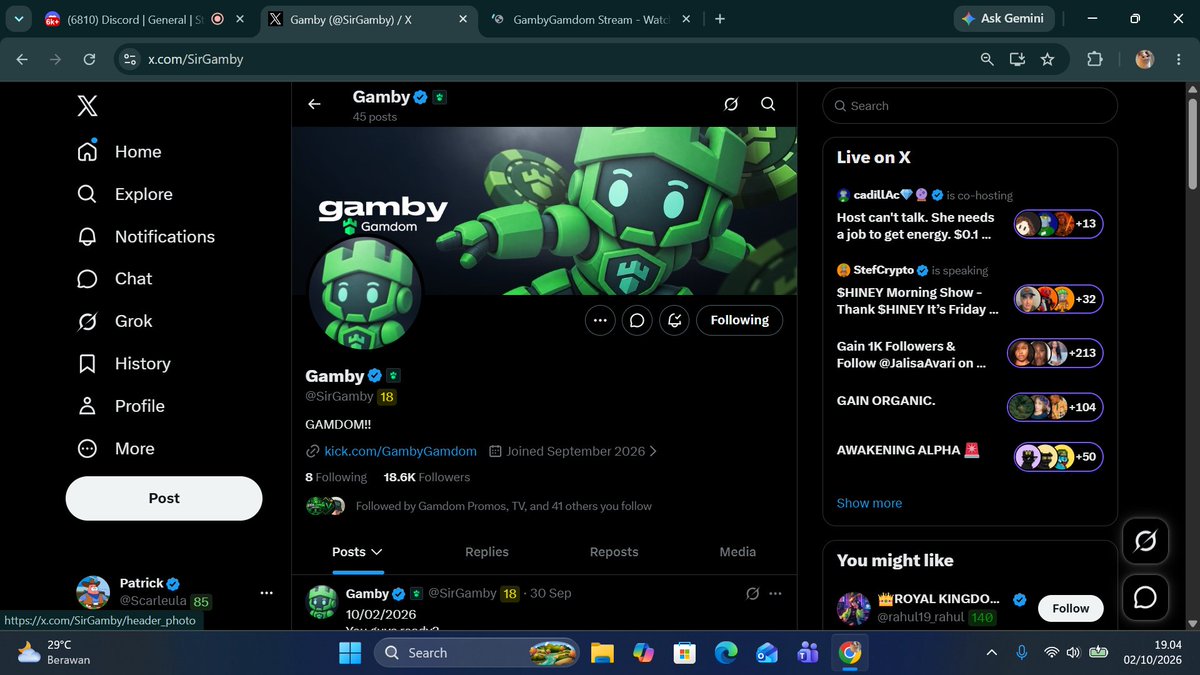Go back using the profile header arrow
Image resolution: width=1200 pixels, height=675 pixels.
pos(314,104)
